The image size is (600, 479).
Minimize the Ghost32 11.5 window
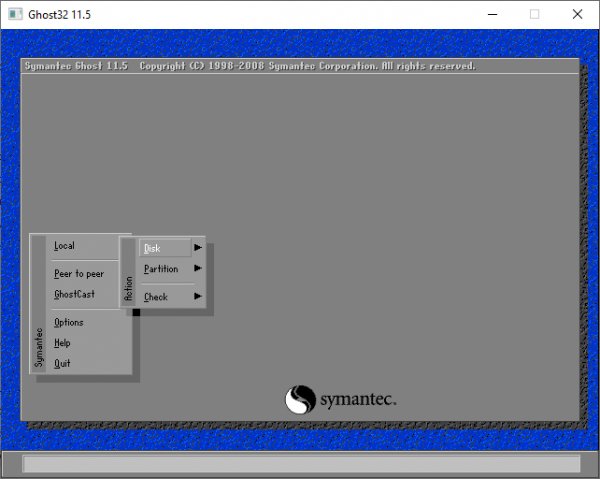(492, 15)
